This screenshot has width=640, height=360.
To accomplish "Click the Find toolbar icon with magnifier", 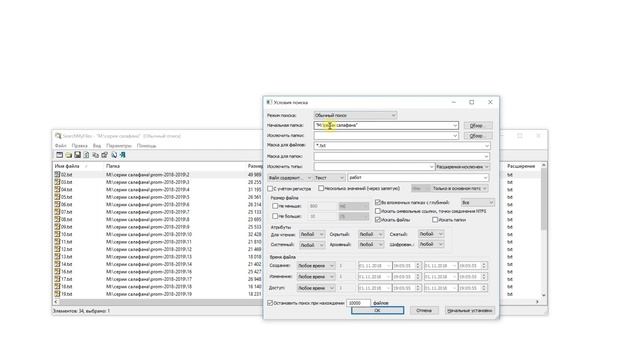I will 114,155.
